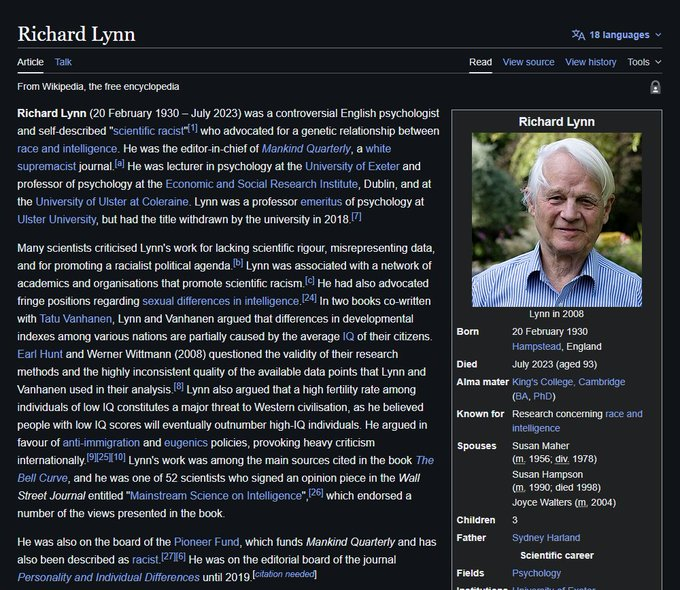Select the Article tab
Image resolution: width=680 pixels, height=590 pixels.
[x=30, y=62]
